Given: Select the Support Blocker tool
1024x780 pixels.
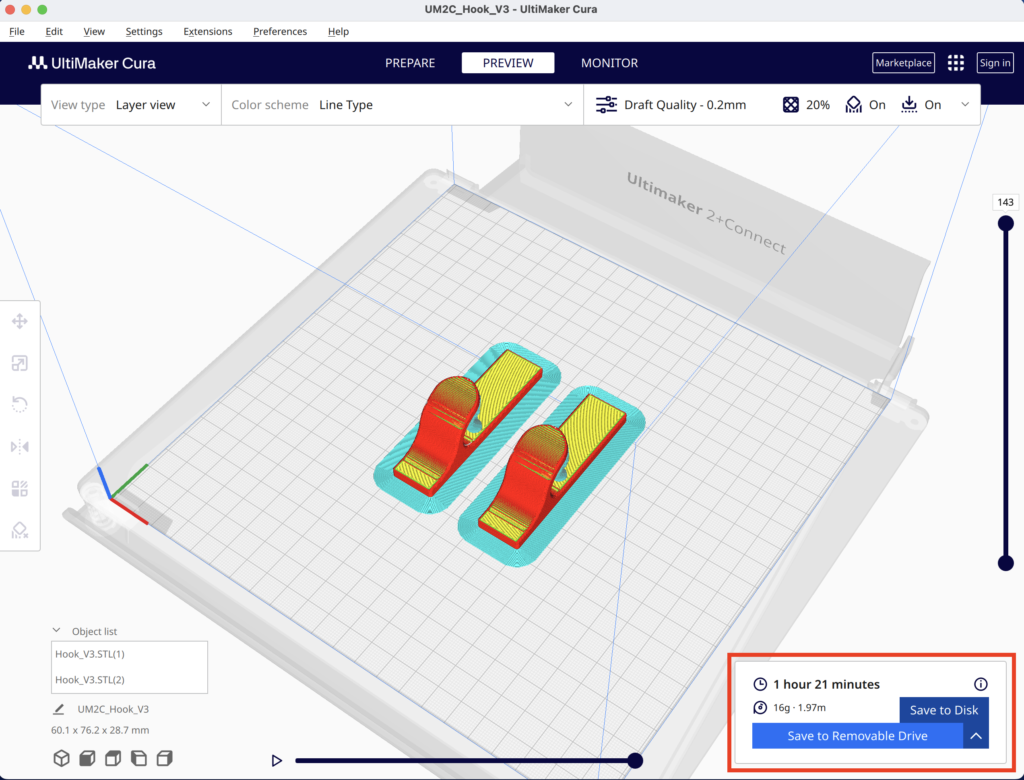Looking at the screenshot, I should tap(20, 530).
